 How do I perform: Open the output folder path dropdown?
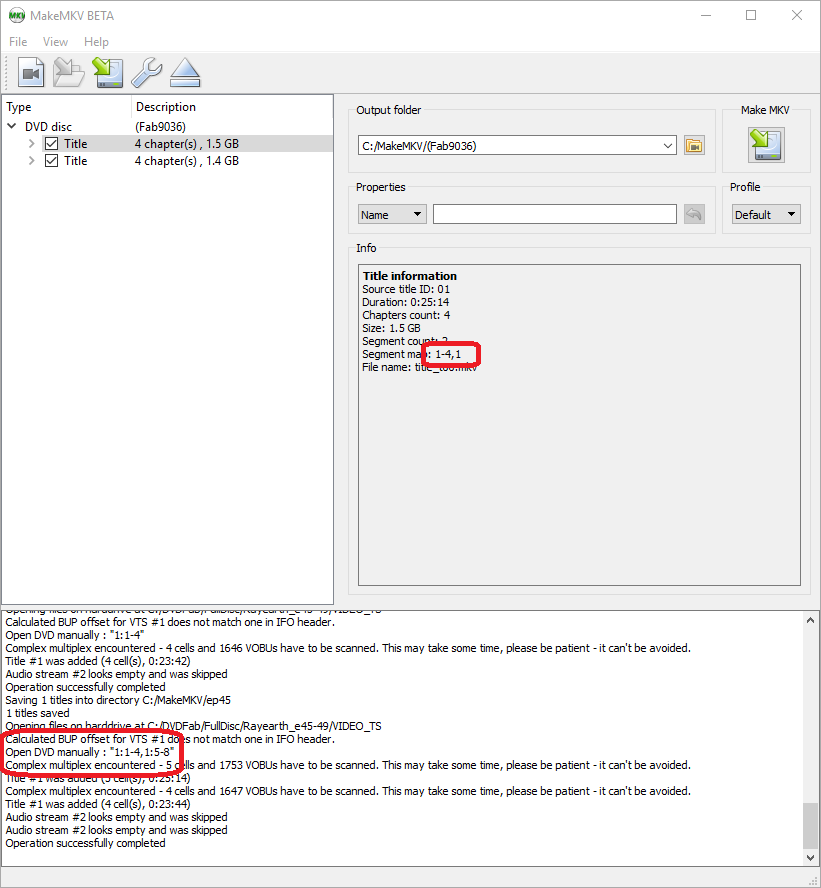(668, 146)
